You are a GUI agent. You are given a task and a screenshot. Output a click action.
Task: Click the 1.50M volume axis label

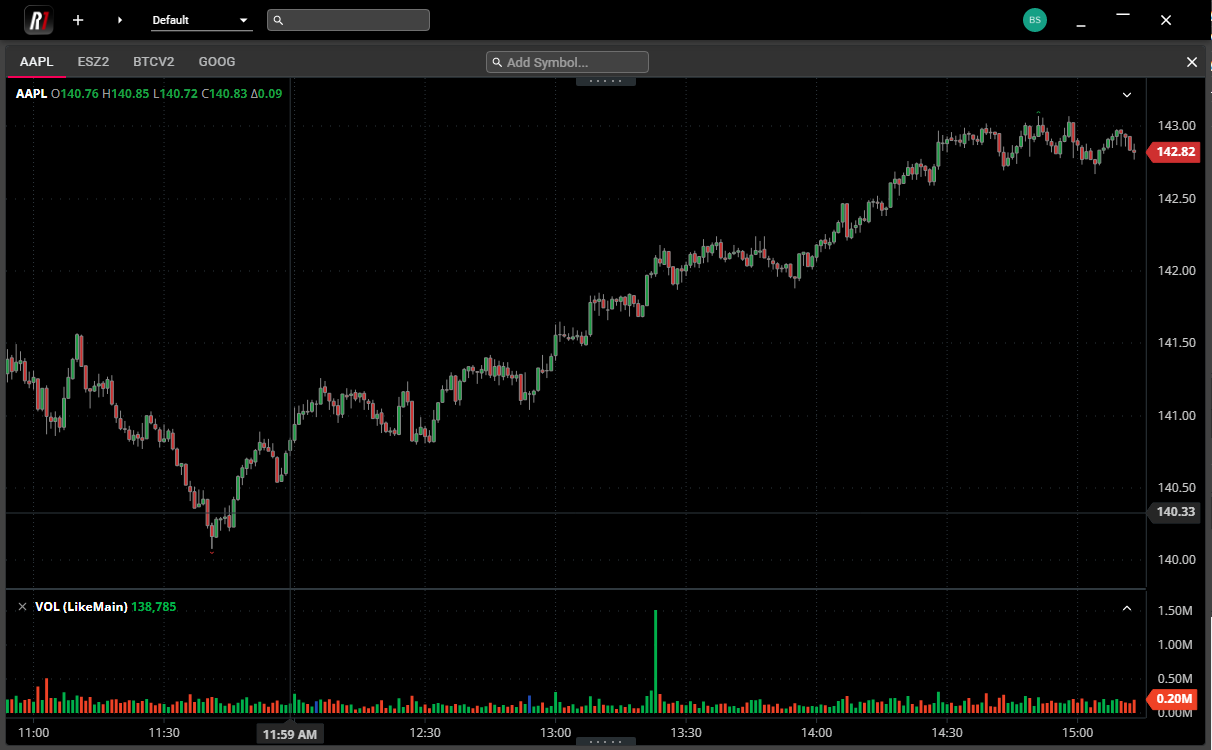(1175, 611)
